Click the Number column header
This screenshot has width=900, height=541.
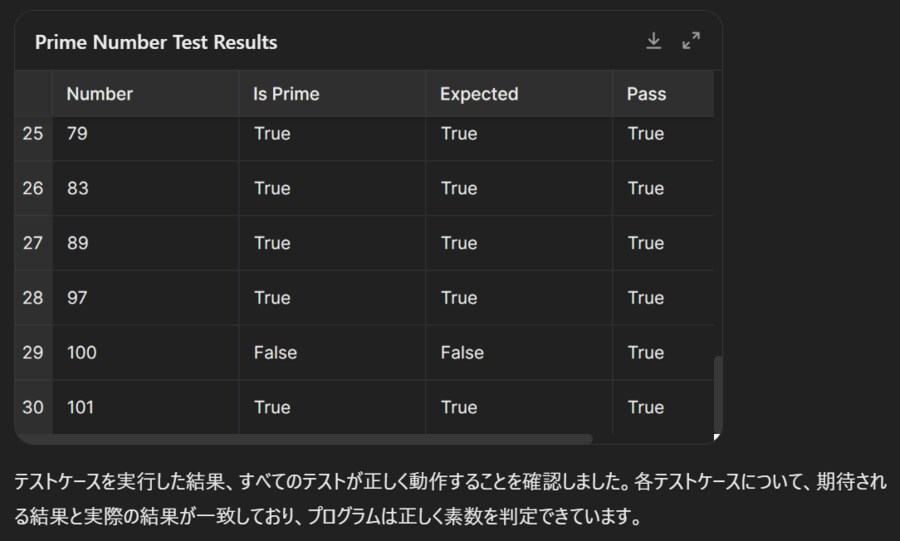point(100,94)
